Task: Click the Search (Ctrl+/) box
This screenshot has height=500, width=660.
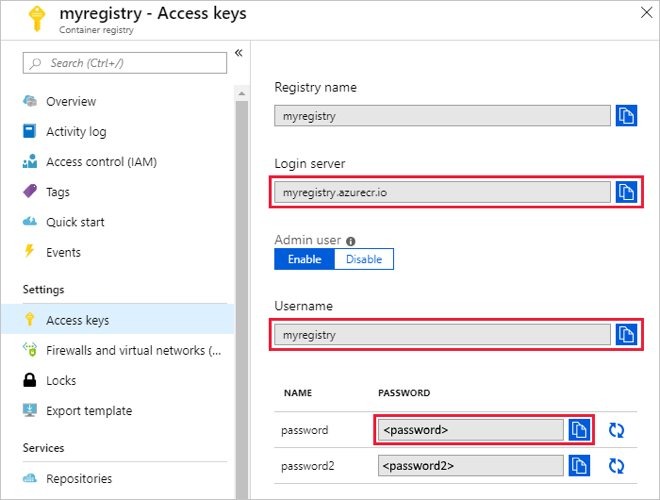Action: (x=125, y=63)
